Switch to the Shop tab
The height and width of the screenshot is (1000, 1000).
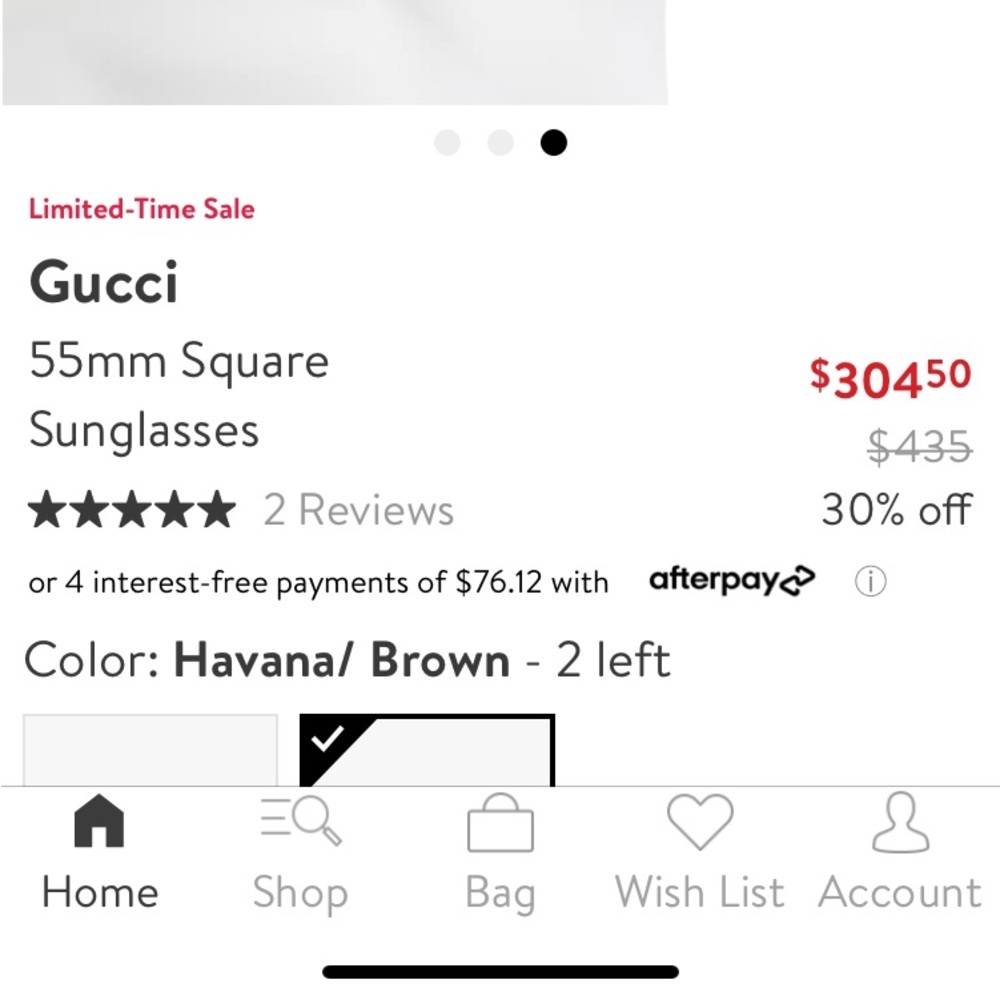coord(299,855)
